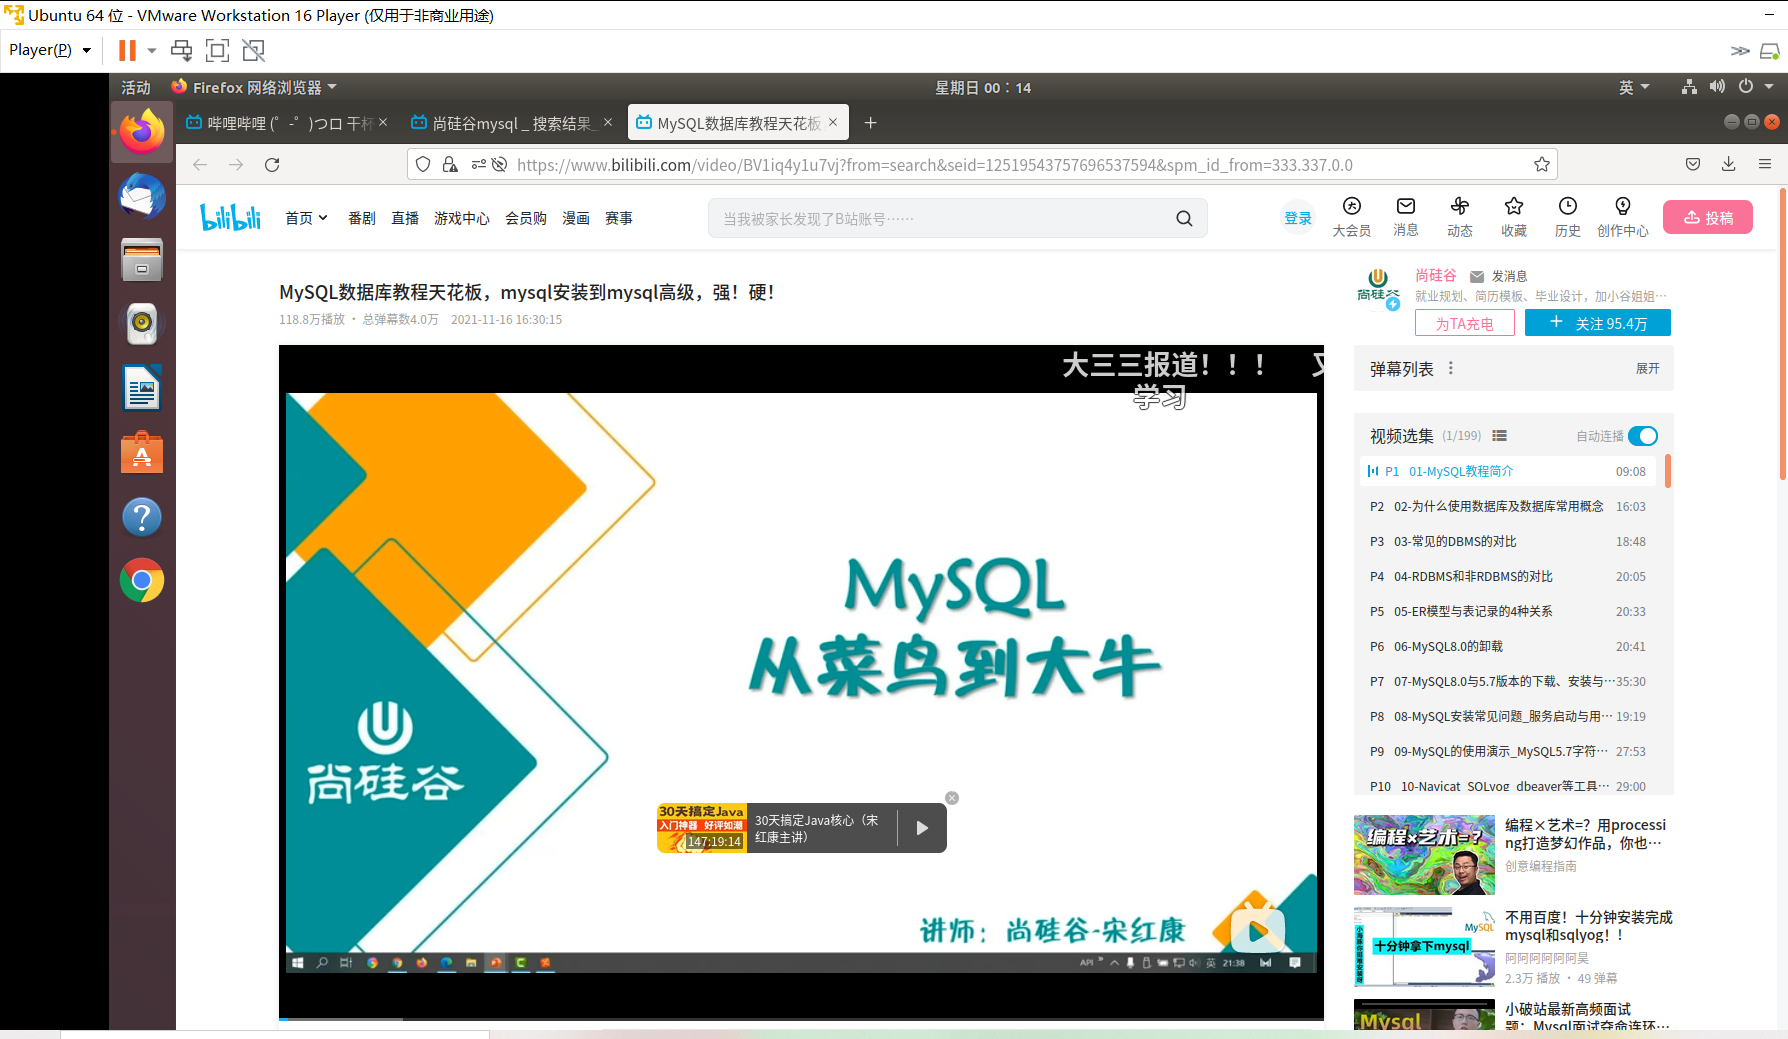The height and width of the screenshot is (1039, 1788).
Task: Click 番剧 in the navigation bar
Action: 361,217
